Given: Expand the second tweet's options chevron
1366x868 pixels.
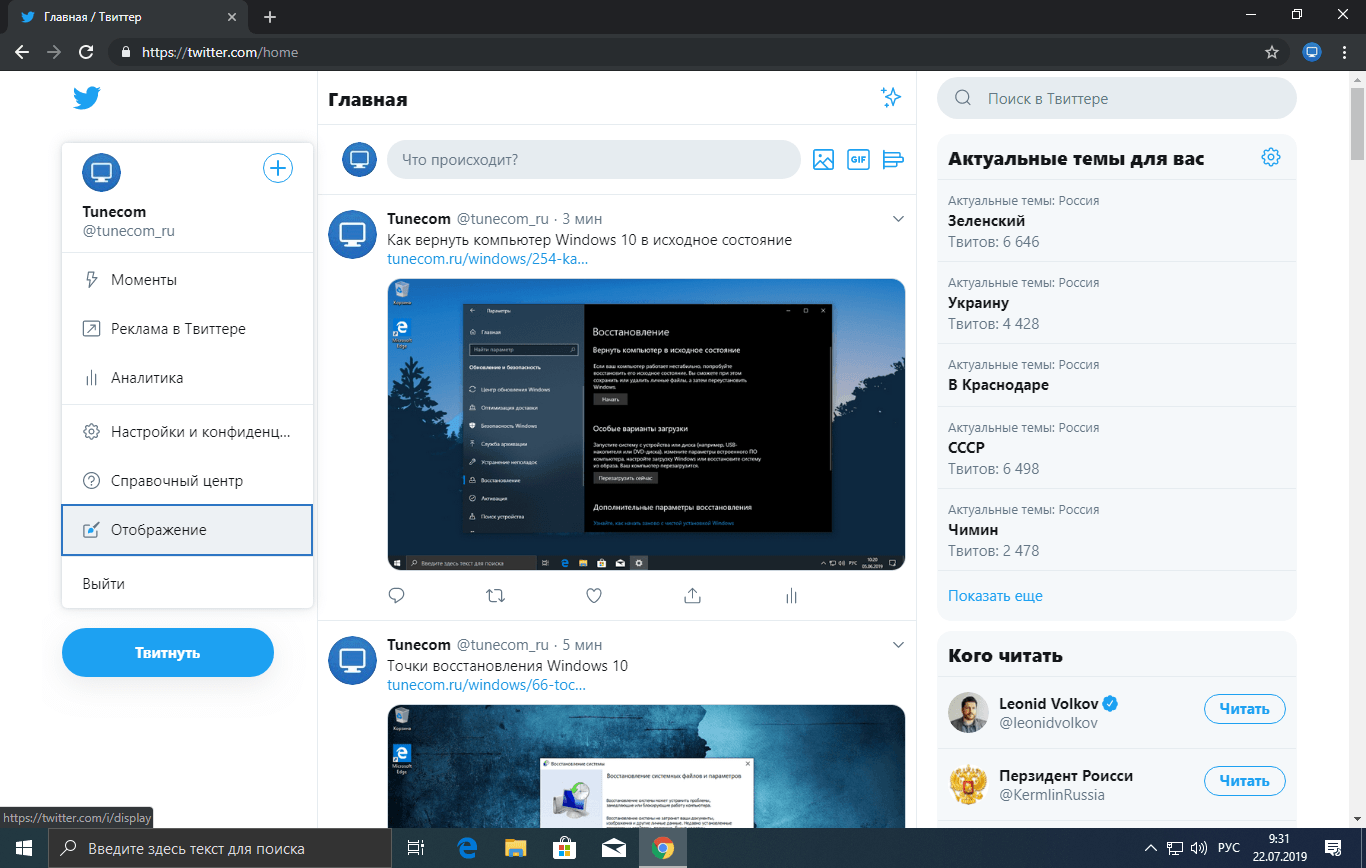Looking at the screenshot, I should [x=898, y=644].
